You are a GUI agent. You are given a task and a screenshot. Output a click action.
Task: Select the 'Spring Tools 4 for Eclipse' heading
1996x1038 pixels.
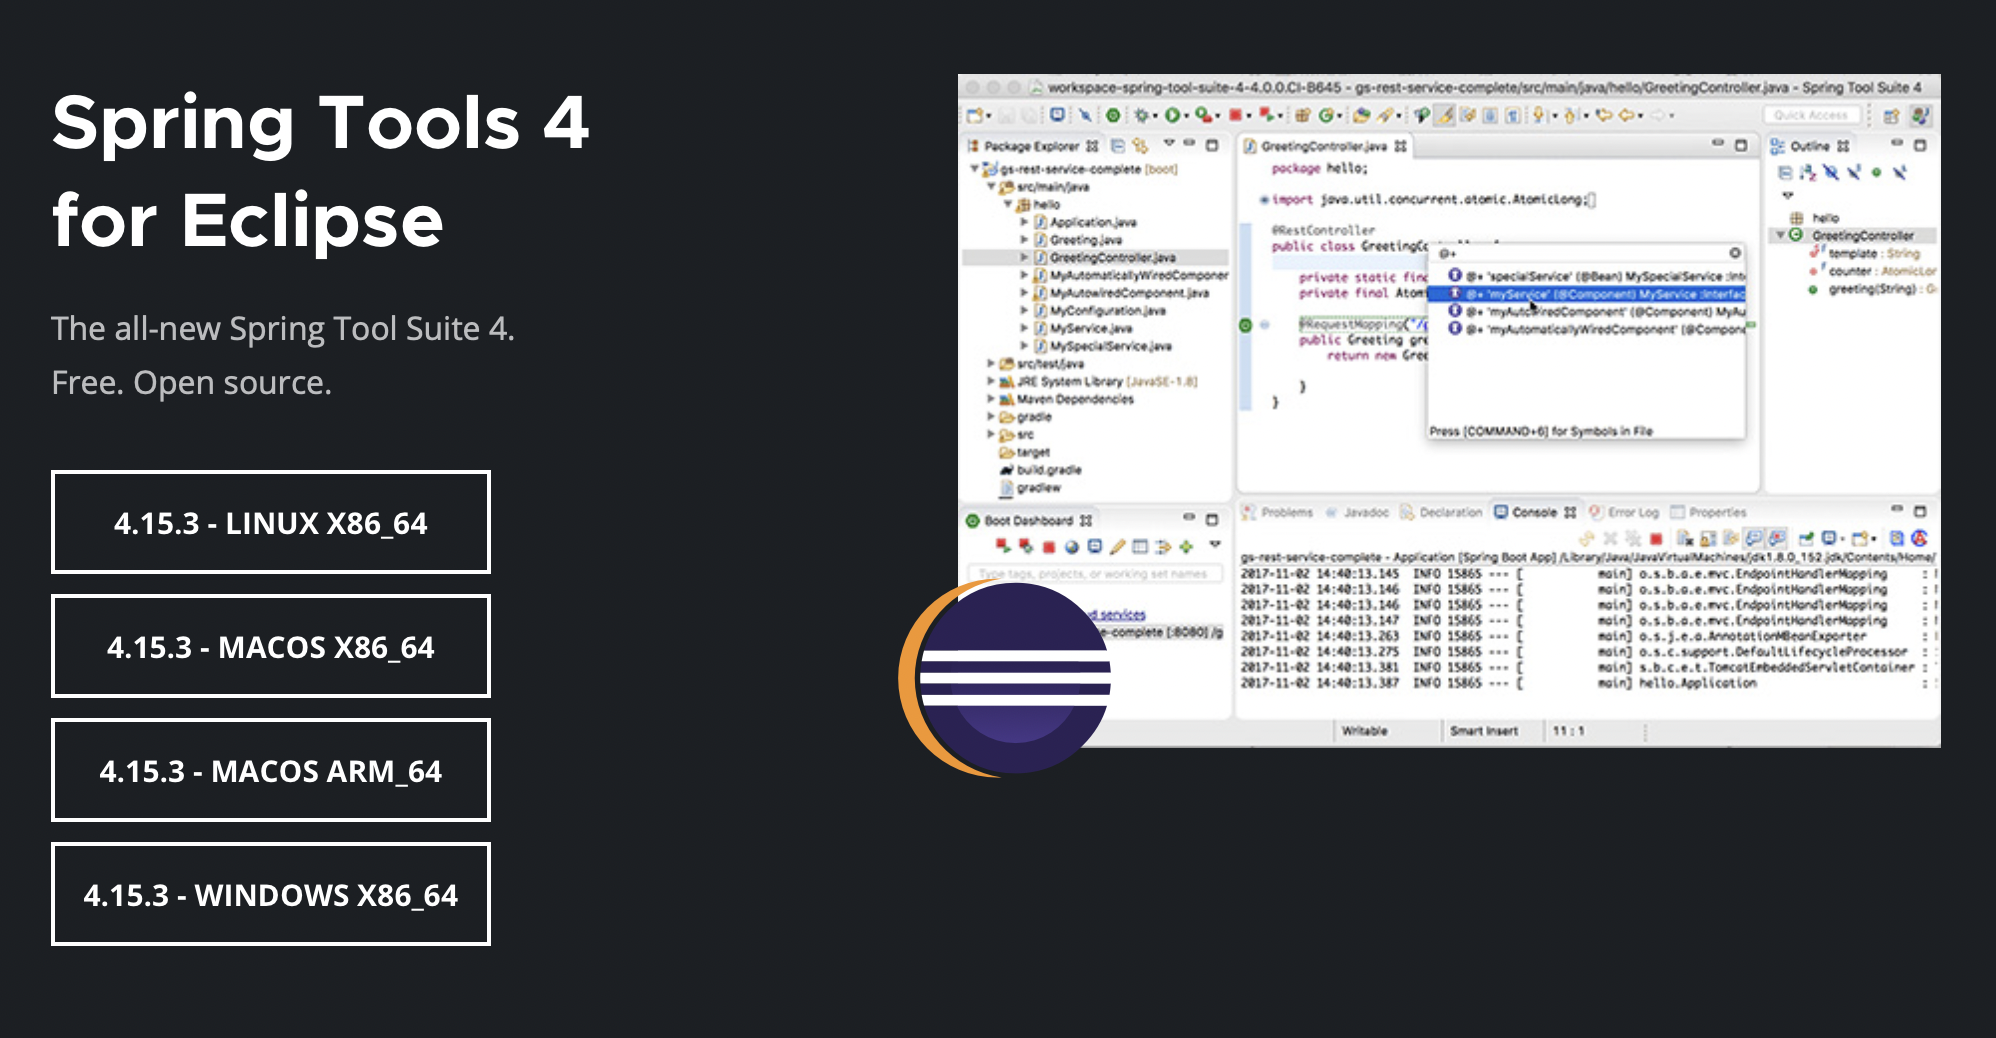pyautogui.click(x=321, y=171)
